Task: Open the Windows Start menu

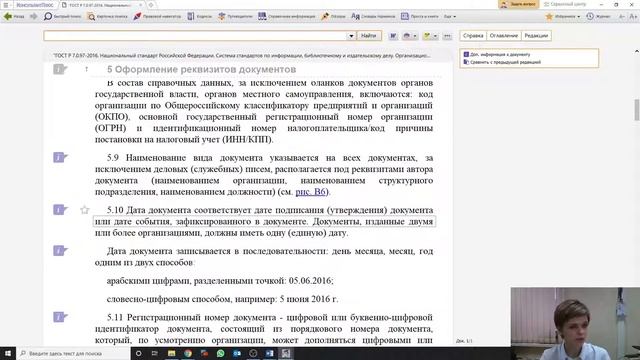Action: (8, 353)
